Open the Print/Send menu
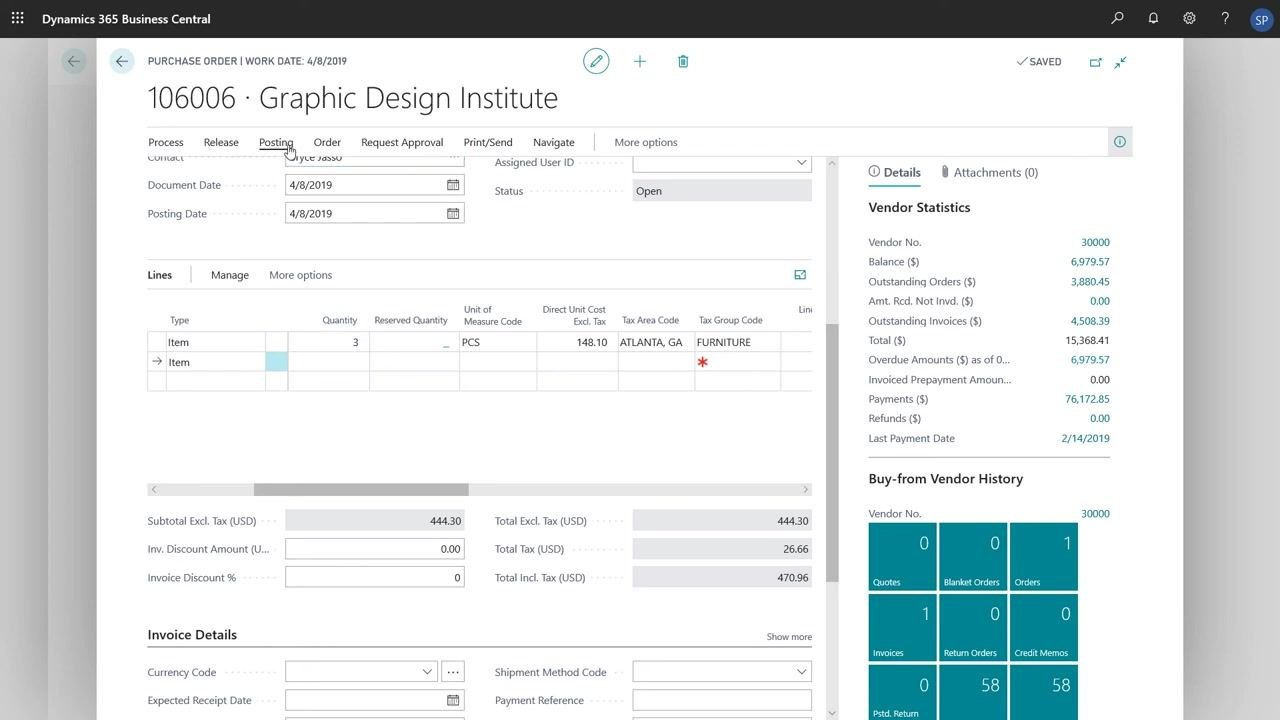Image resolution: width=1280 pixels, height=720 pixels. [488, 142]
